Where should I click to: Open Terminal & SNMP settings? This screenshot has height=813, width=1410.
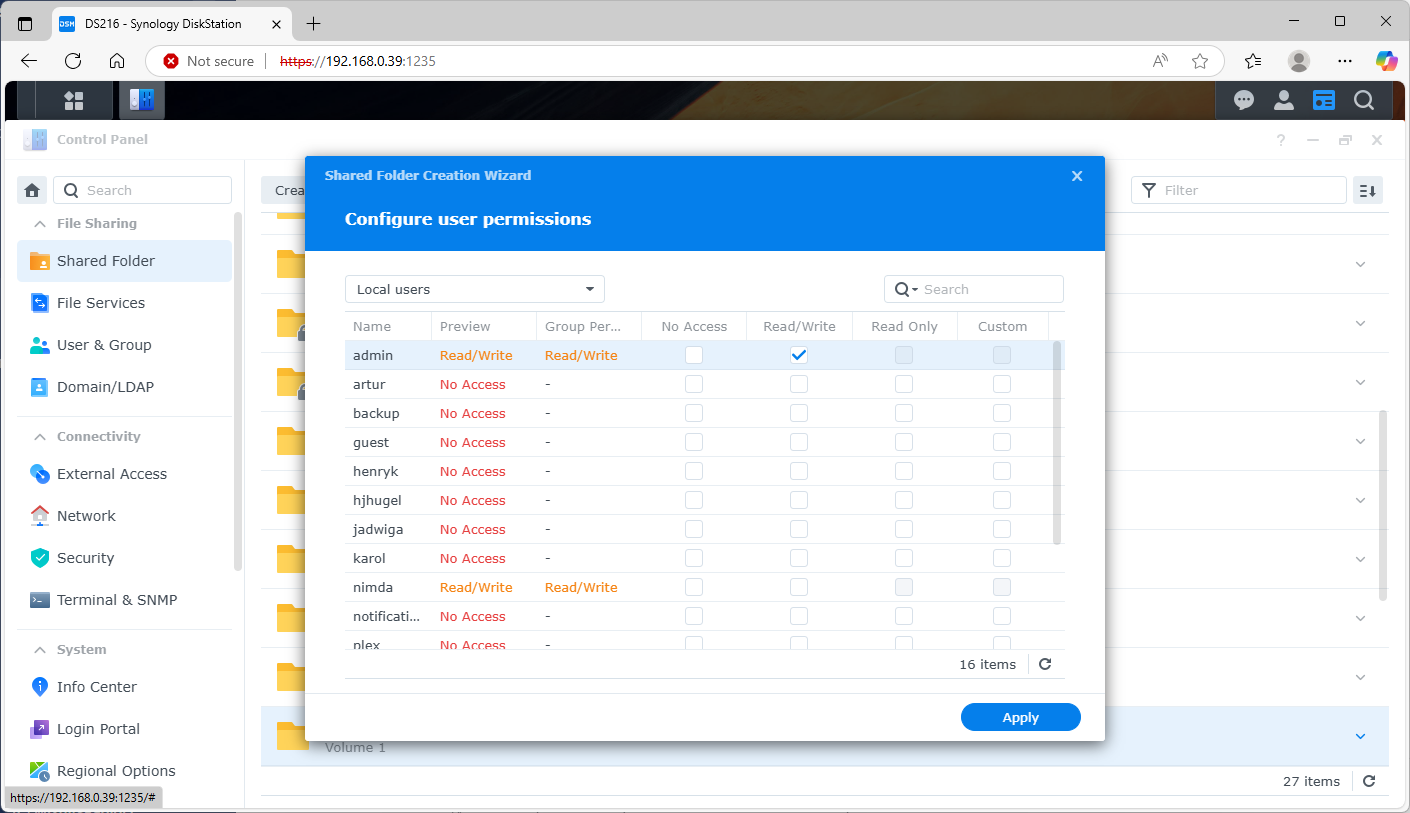click(117, 599)
